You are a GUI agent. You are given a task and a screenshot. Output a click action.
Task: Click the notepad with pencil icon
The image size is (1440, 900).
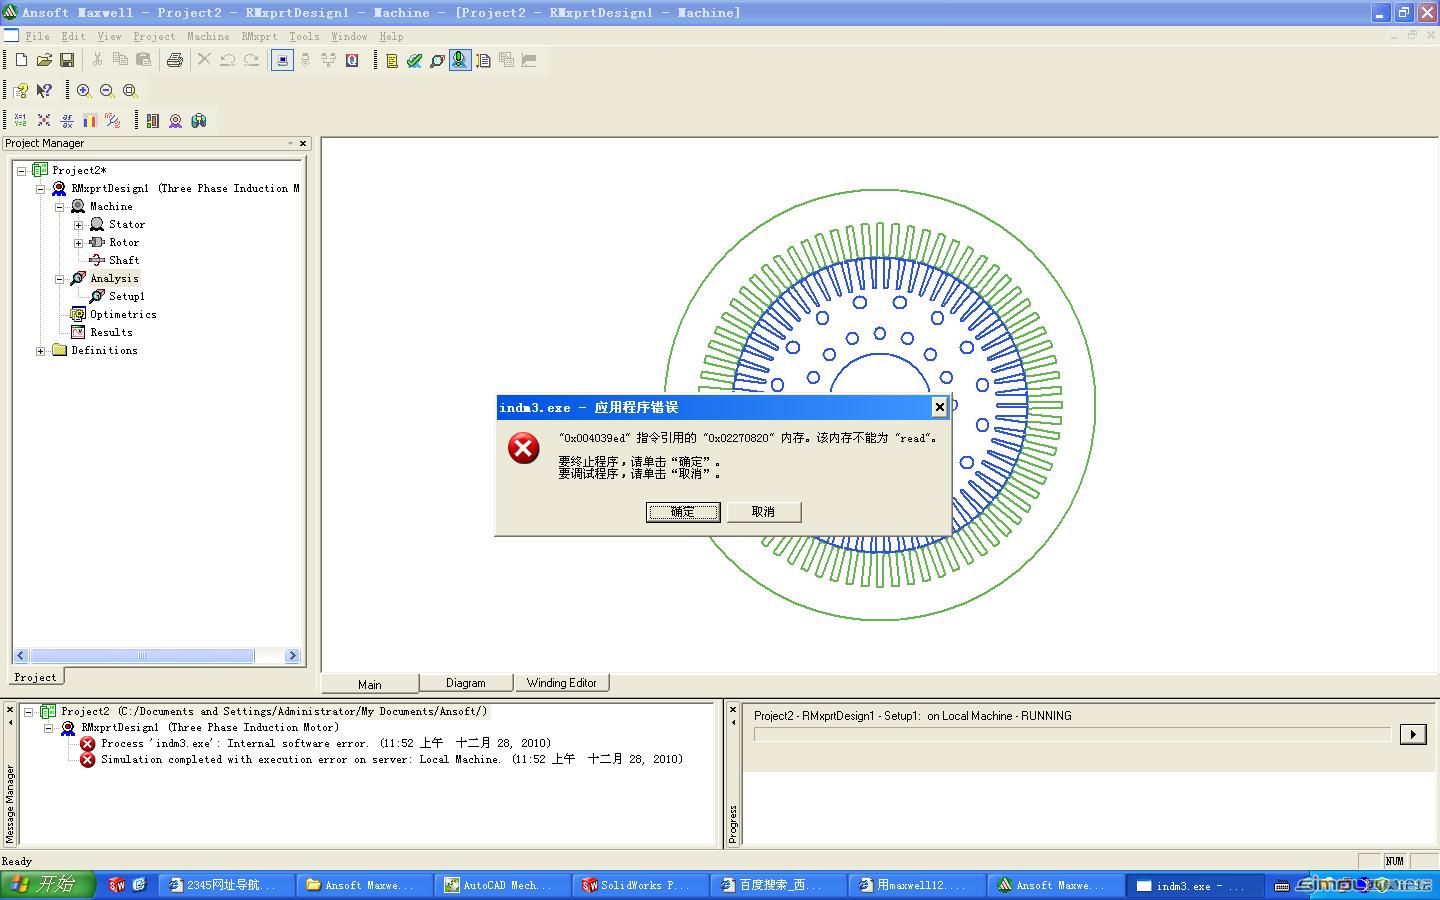pyautogui.click(x=483, y=60)
